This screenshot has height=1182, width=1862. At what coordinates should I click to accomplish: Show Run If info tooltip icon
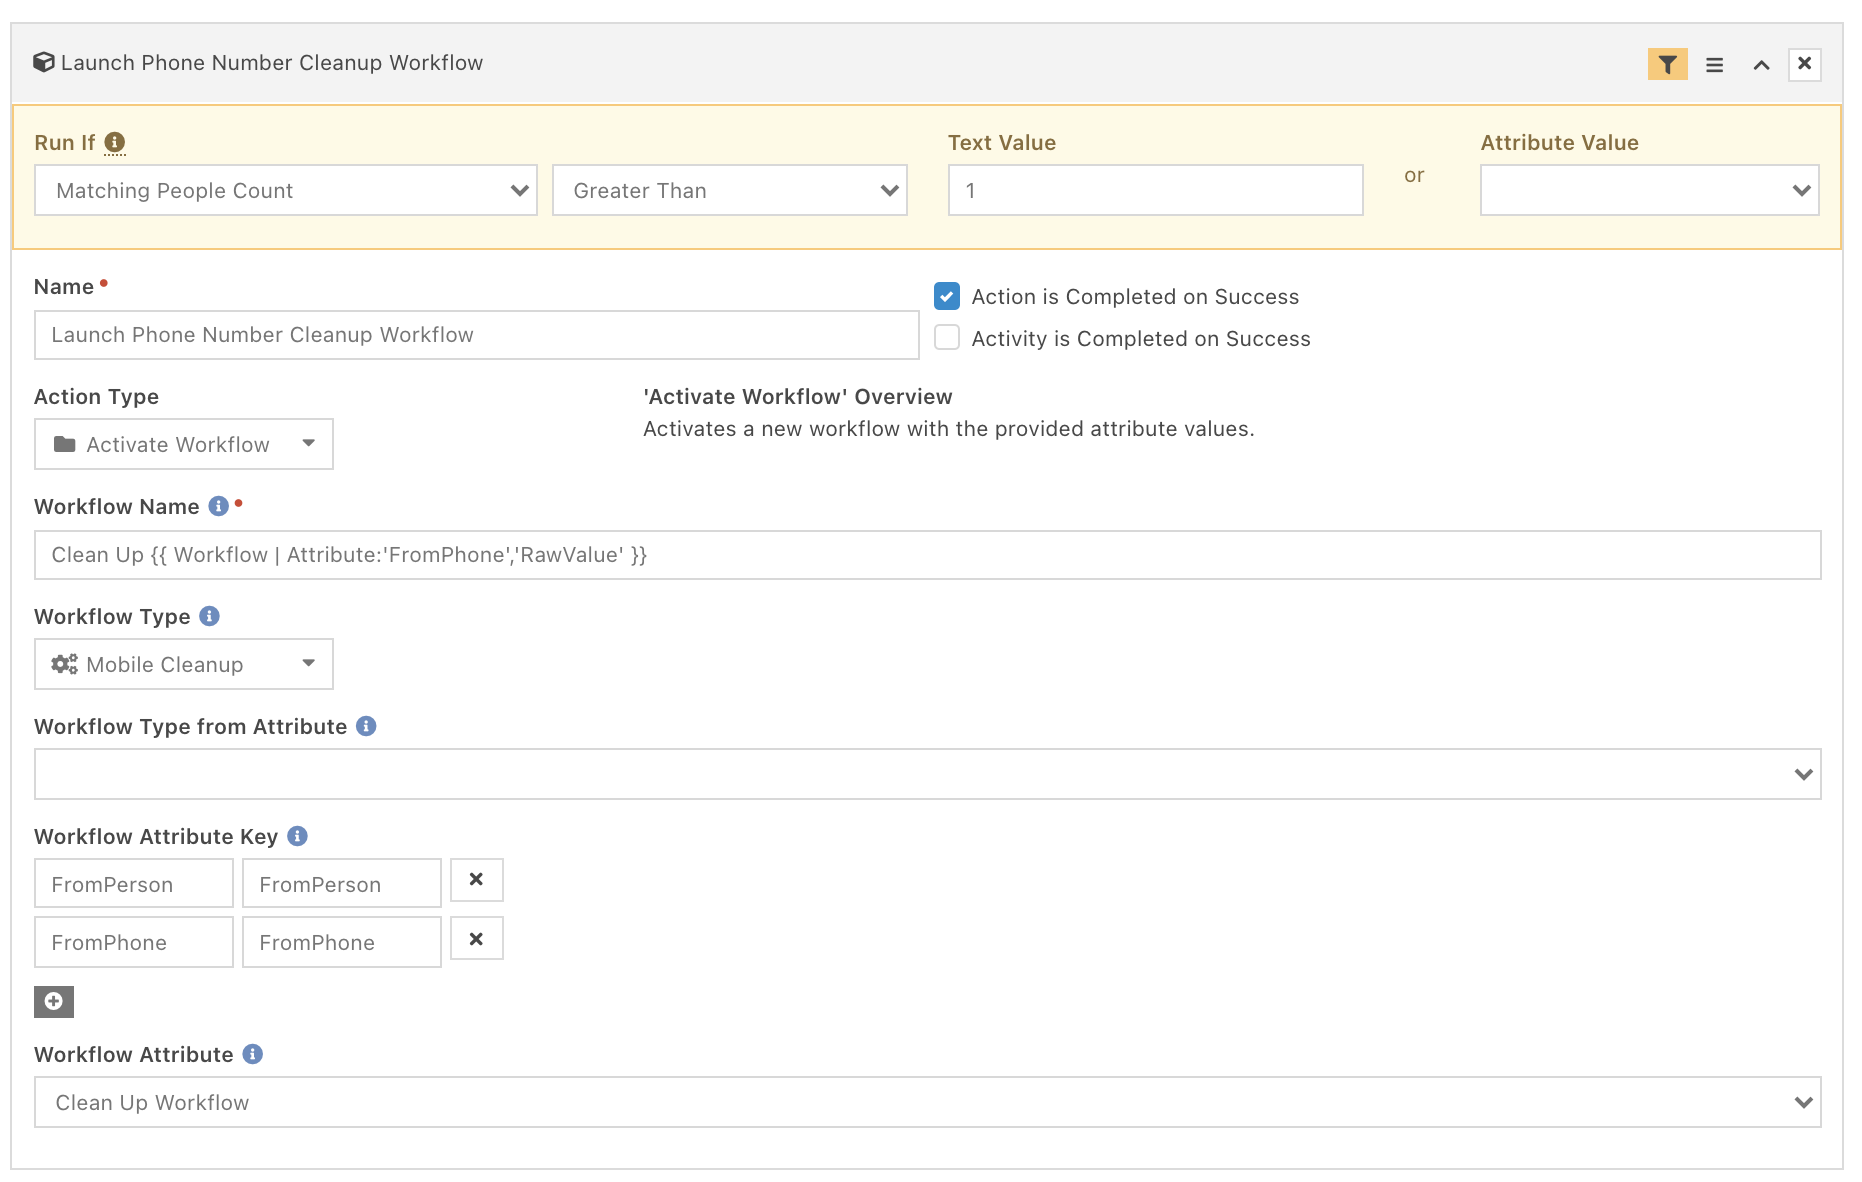(115, 142)
